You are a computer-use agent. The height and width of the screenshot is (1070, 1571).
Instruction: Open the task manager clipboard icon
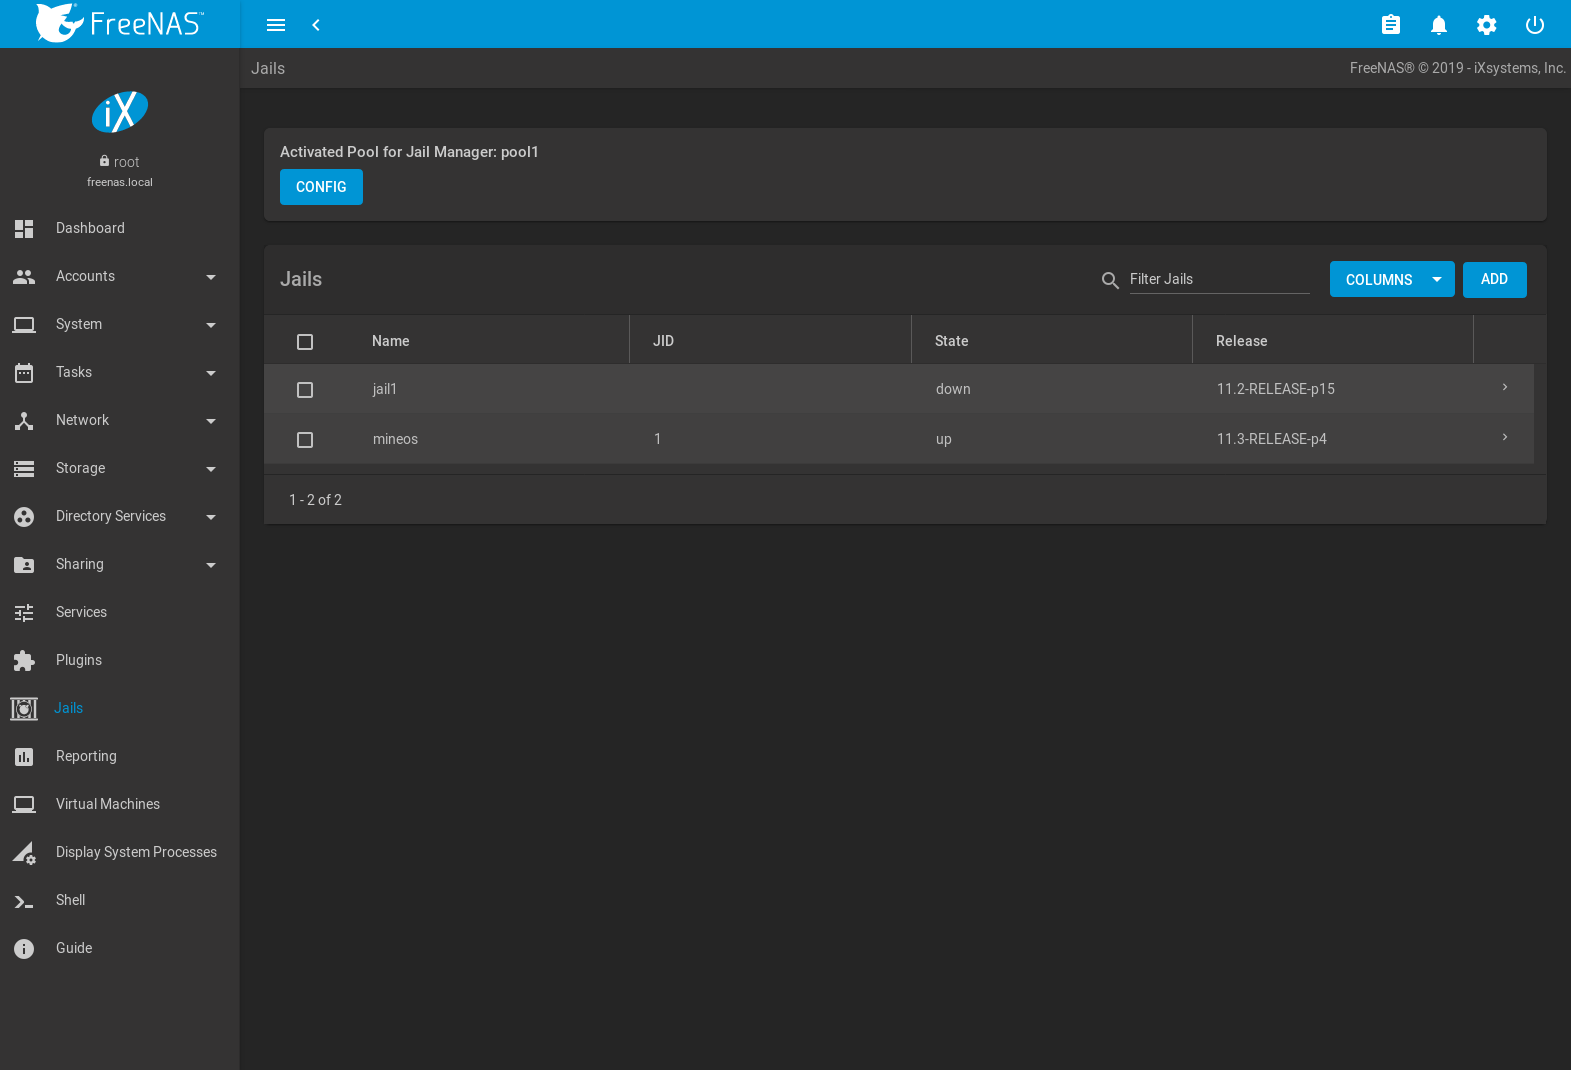[x=1390, y=25]
